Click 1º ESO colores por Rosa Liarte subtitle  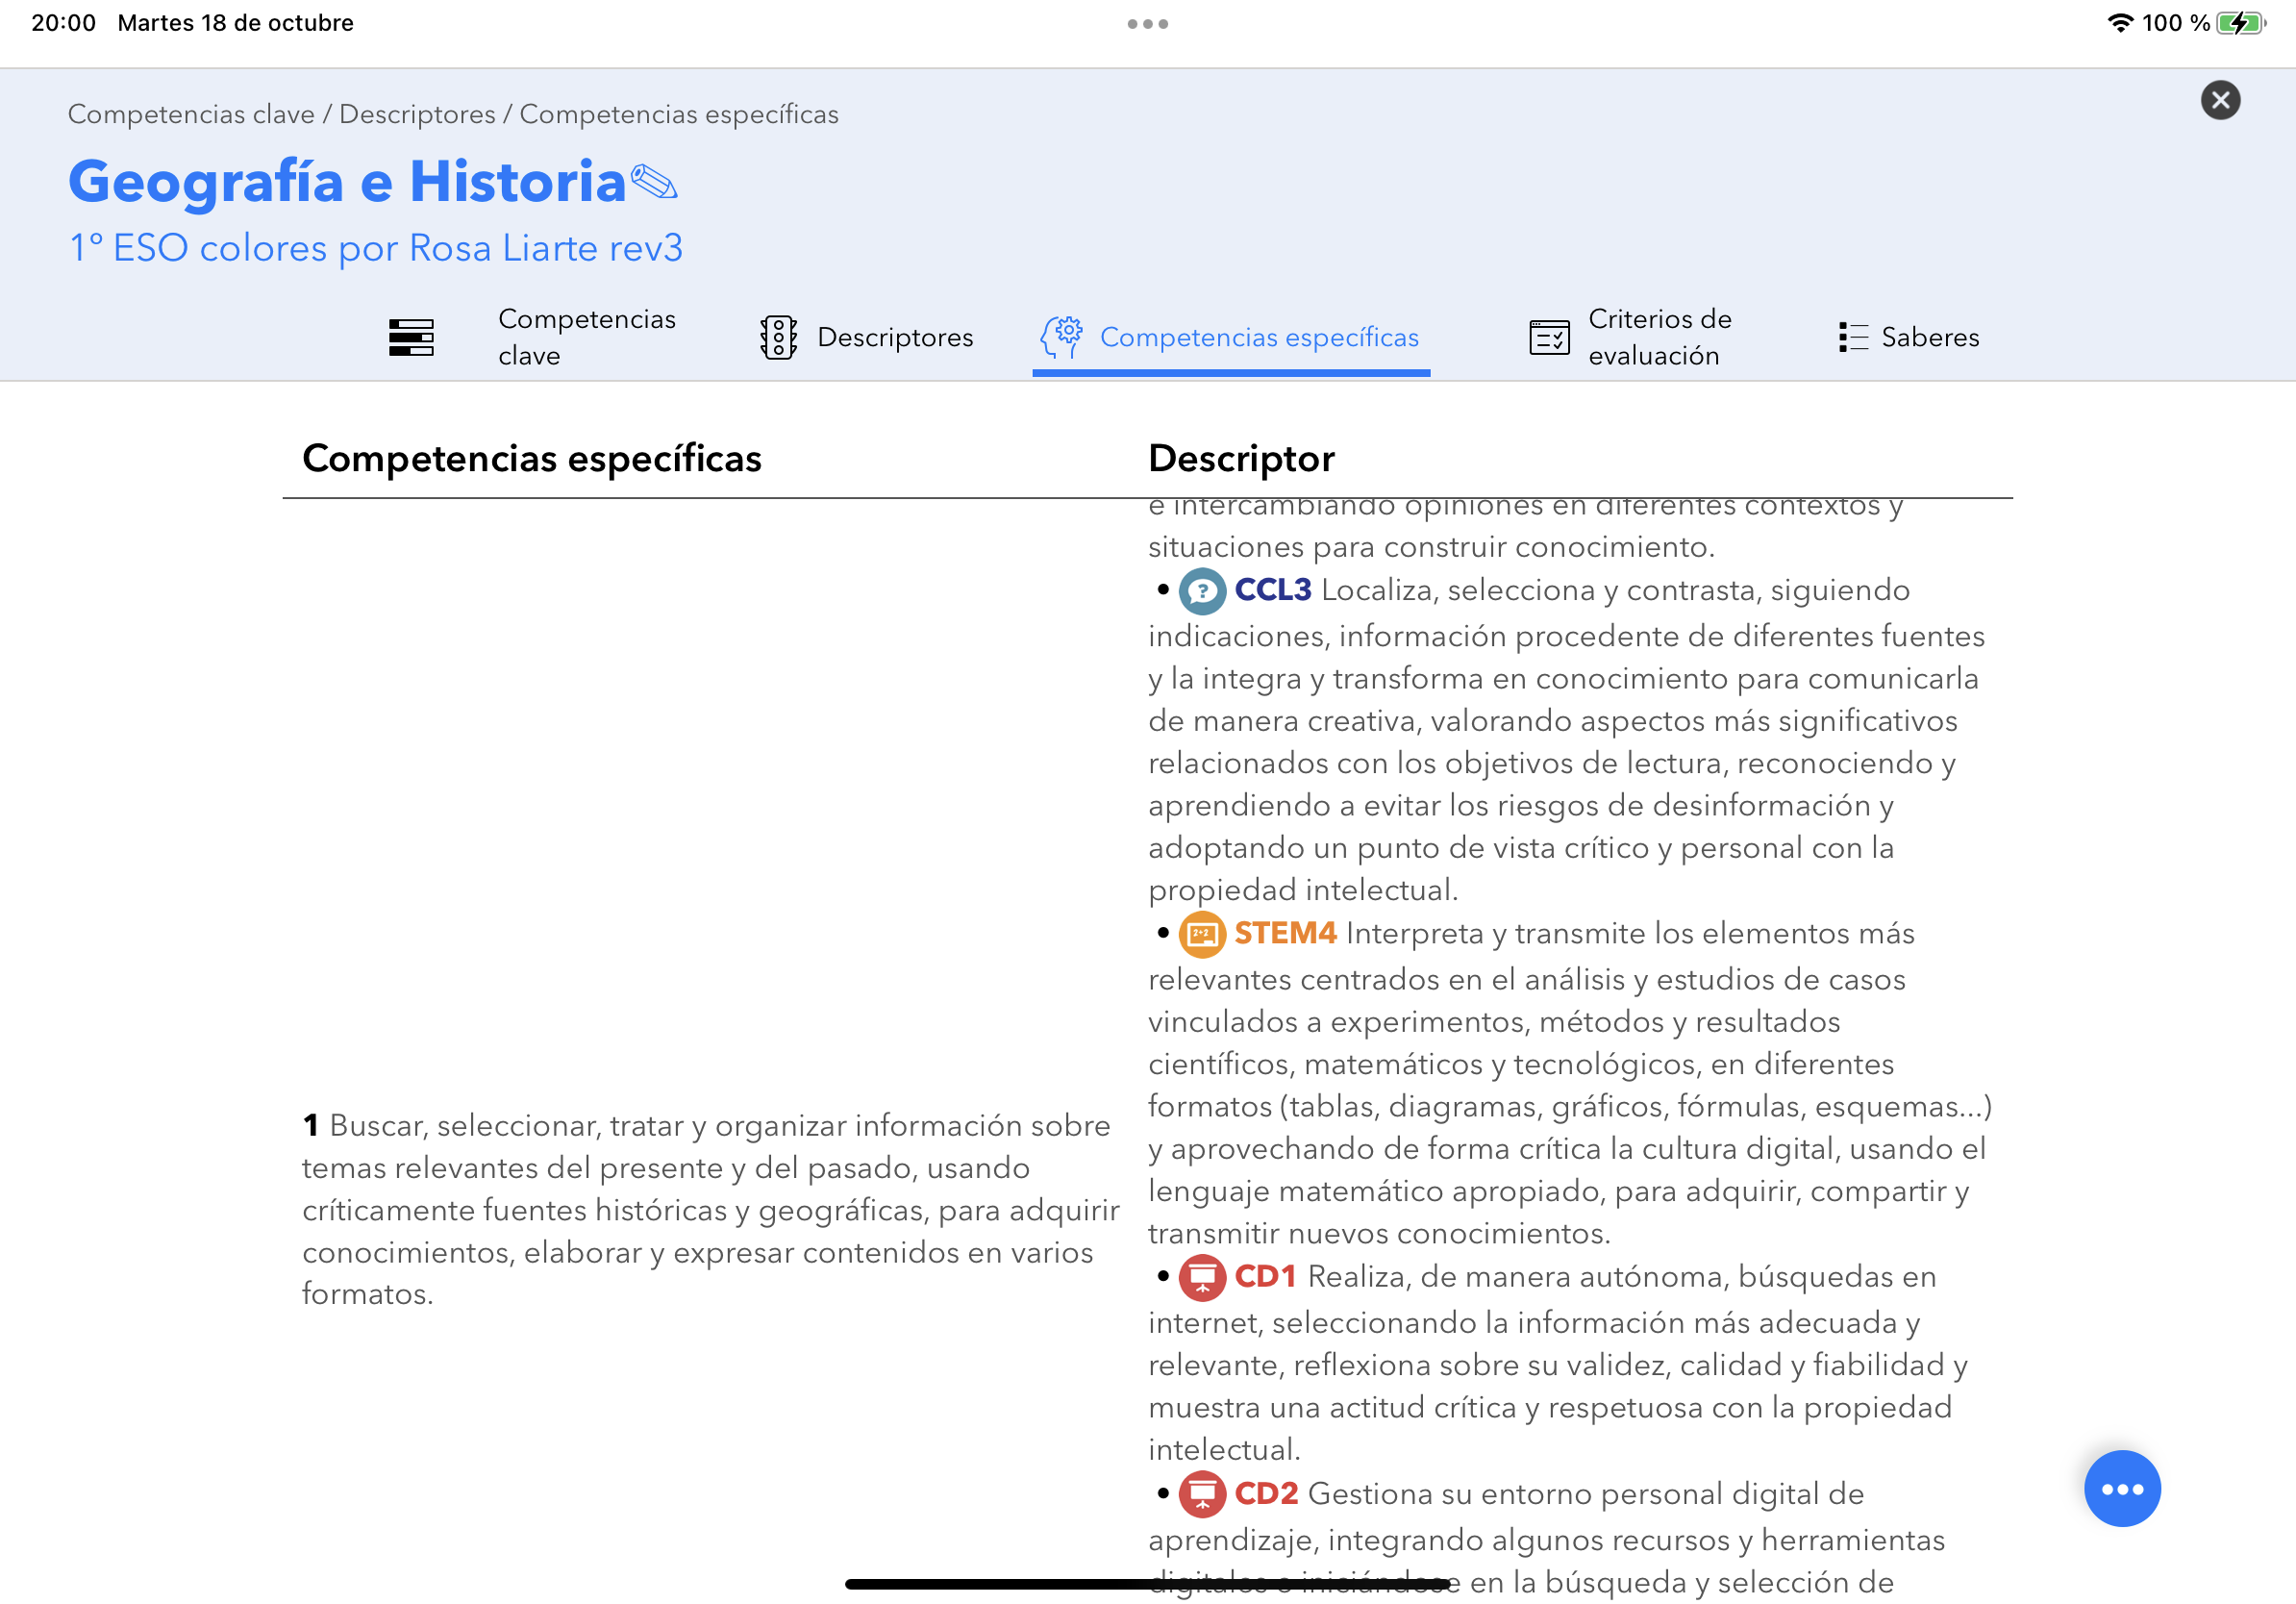[375, 248]
